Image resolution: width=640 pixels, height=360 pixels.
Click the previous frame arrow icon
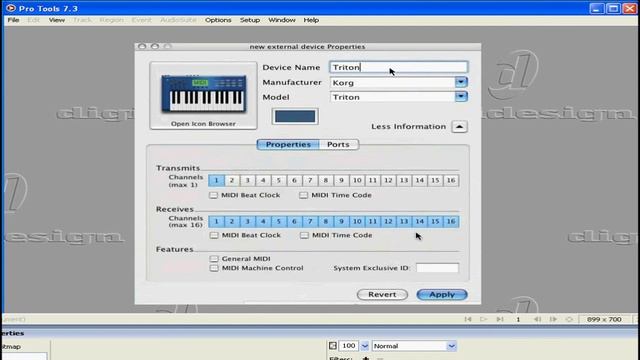coord(537,319)
